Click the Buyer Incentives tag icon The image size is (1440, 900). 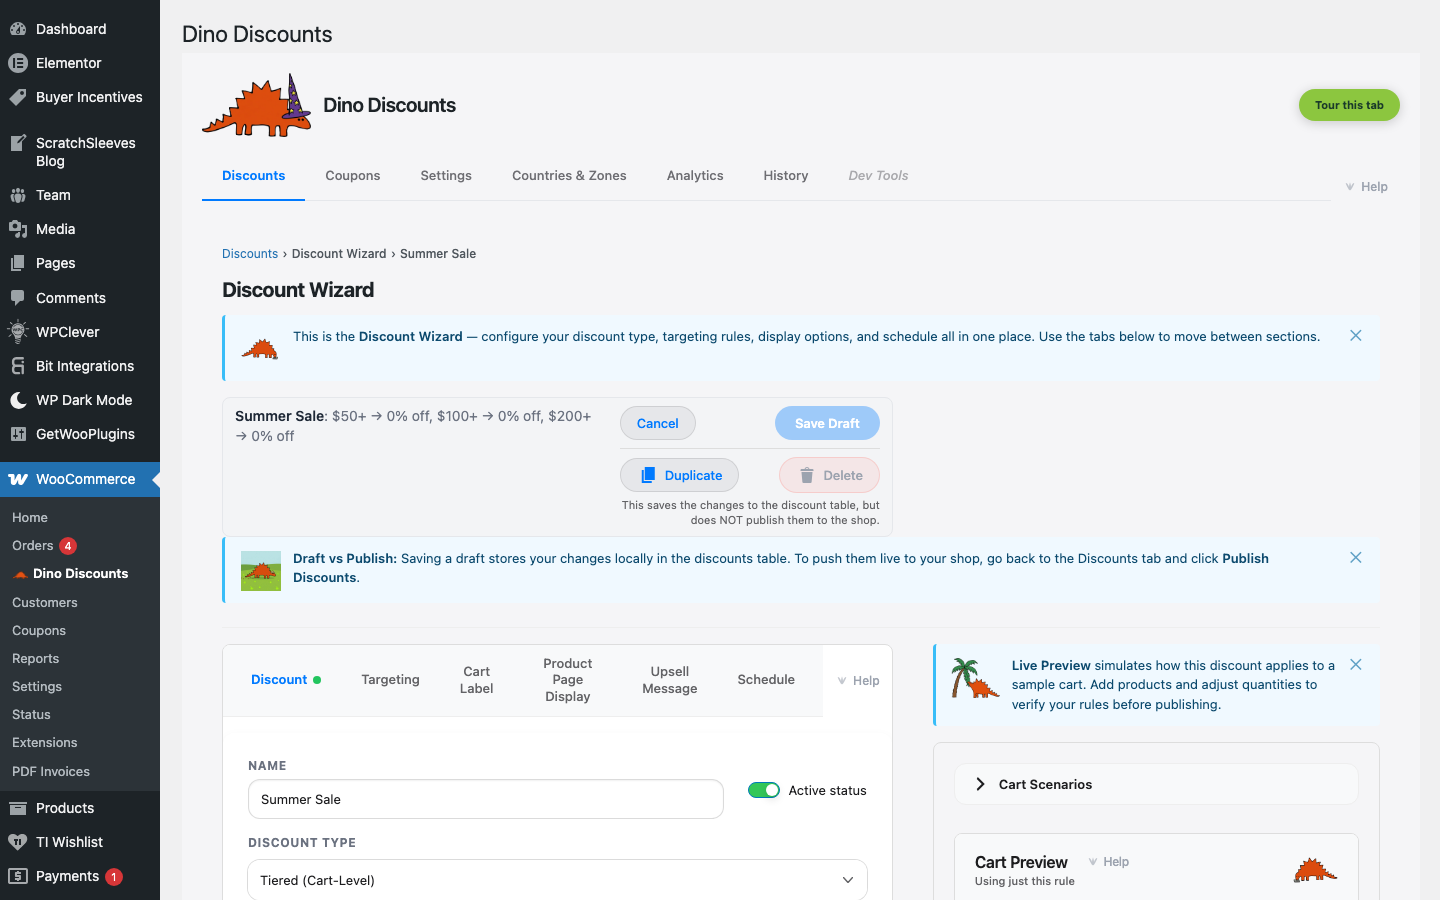pyautogui.click(x=18, y=97)
